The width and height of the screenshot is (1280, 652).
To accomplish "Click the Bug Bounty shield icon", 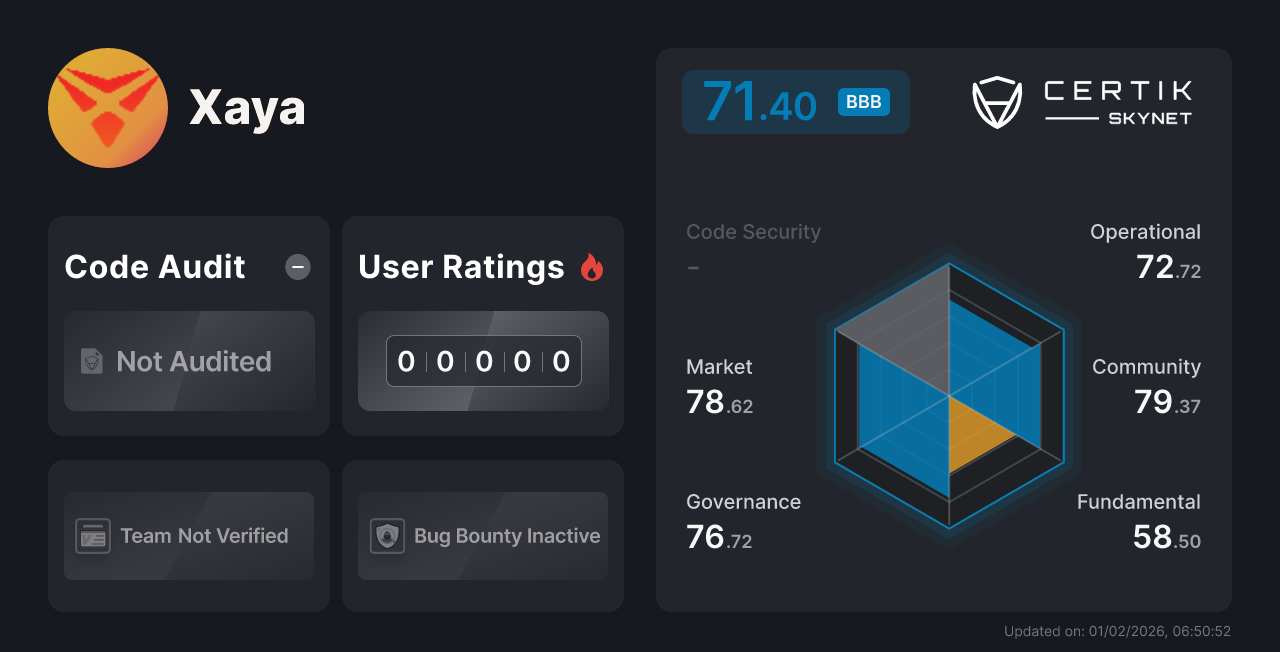I will pos(387,536).
